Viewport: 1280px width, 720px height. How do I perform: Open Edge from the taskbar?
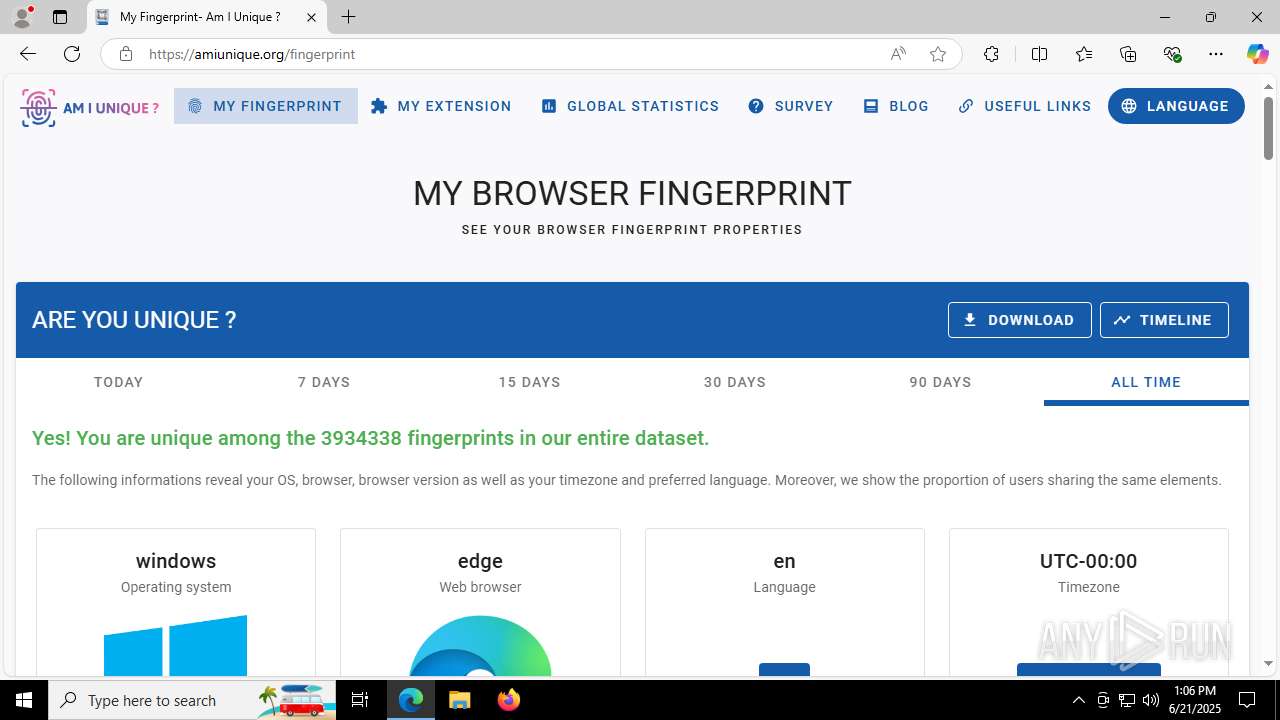click(411, 700)
